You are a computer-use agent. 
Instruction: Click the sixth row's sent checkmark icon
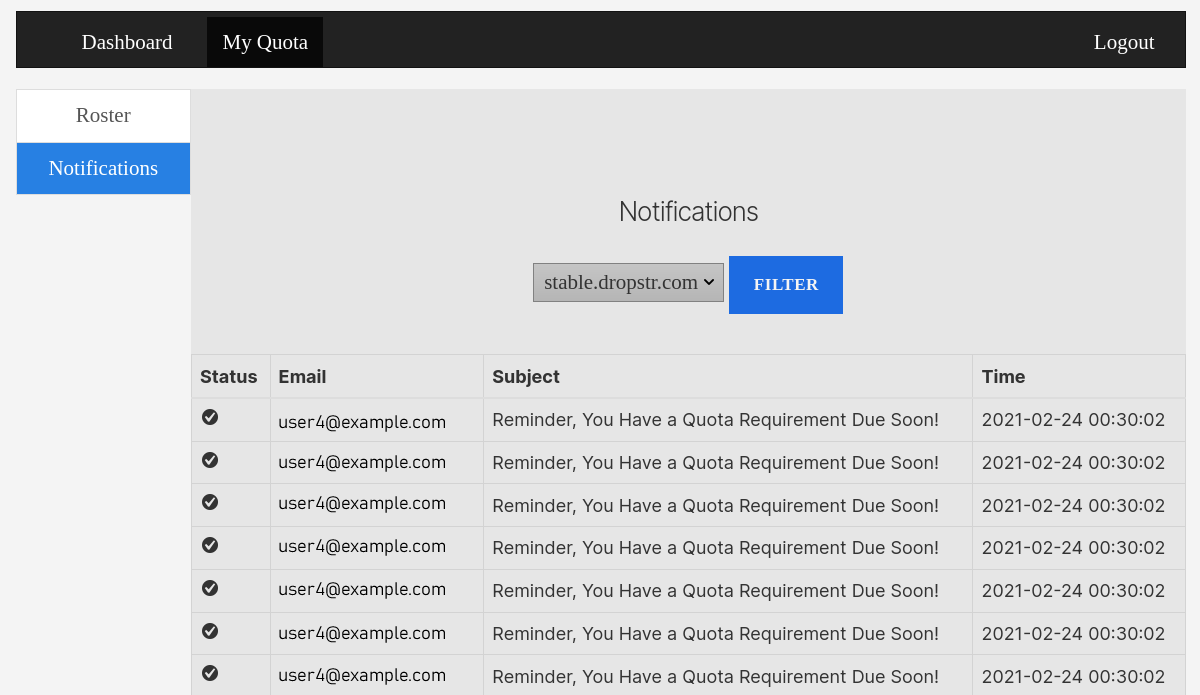[210, 631]
